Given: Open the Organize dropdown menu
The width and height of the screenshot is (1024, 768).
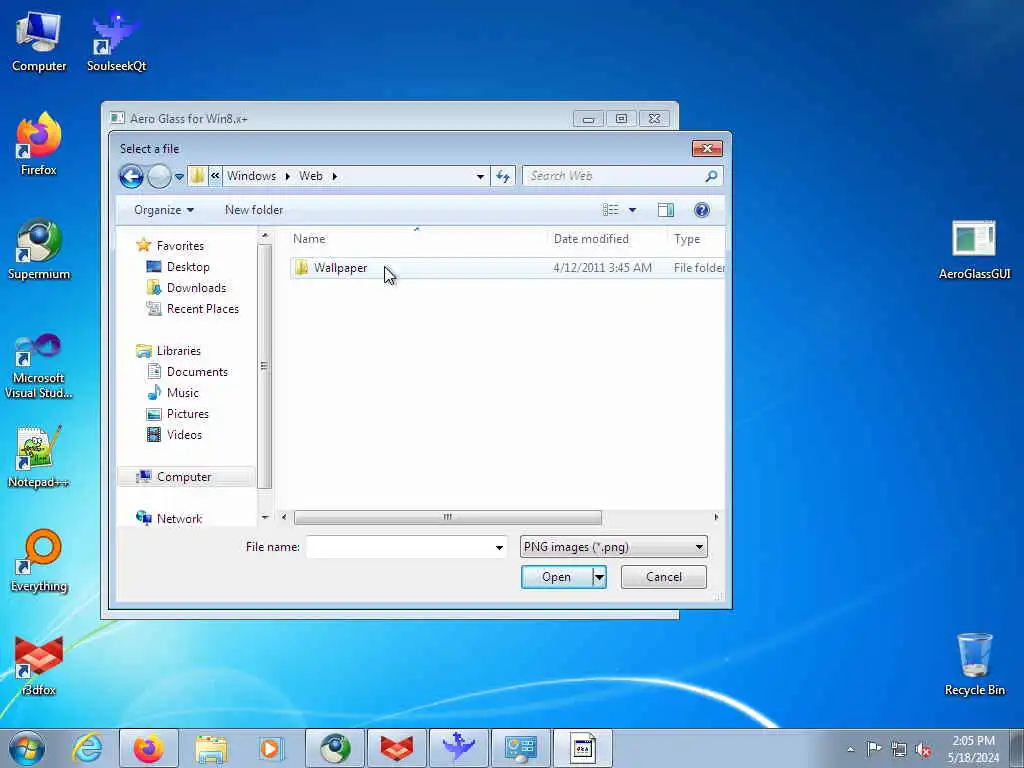Looking at the screenshot, I should point(164,210).
